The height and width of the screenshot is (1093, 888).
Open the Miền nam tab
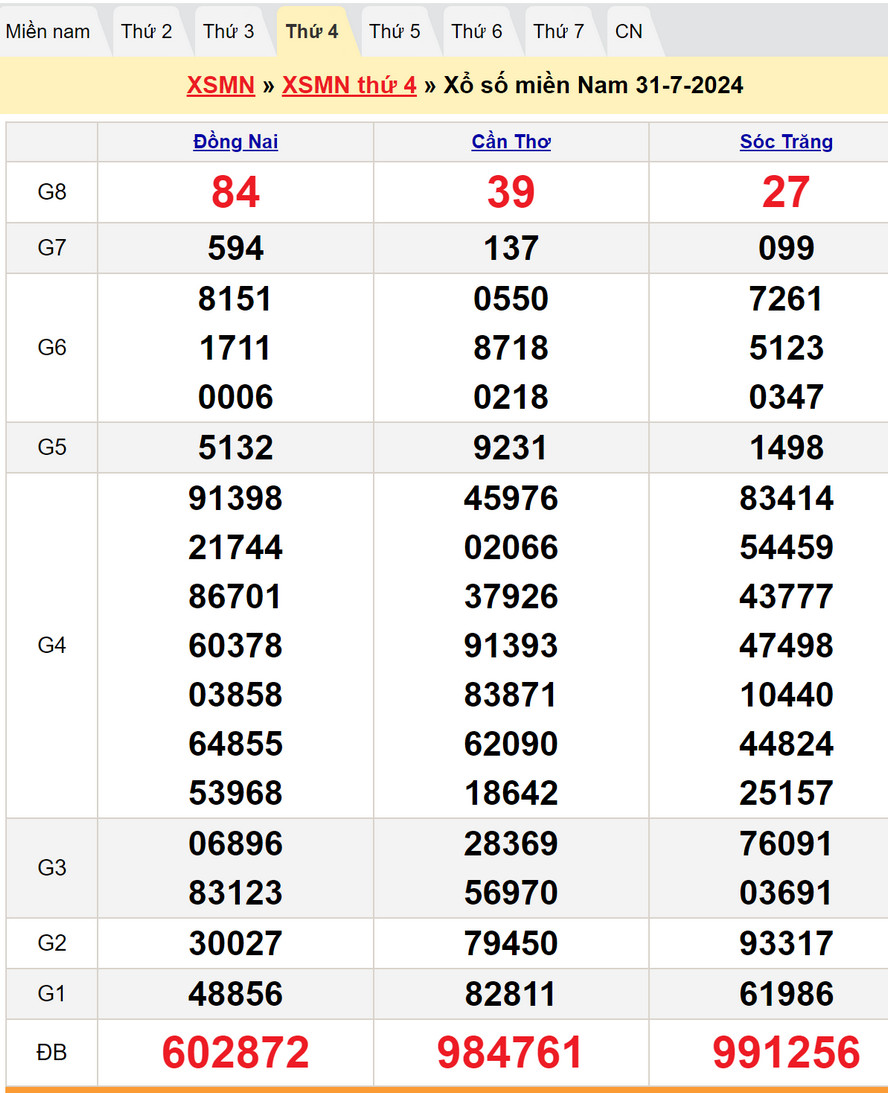tap(48, 31)
